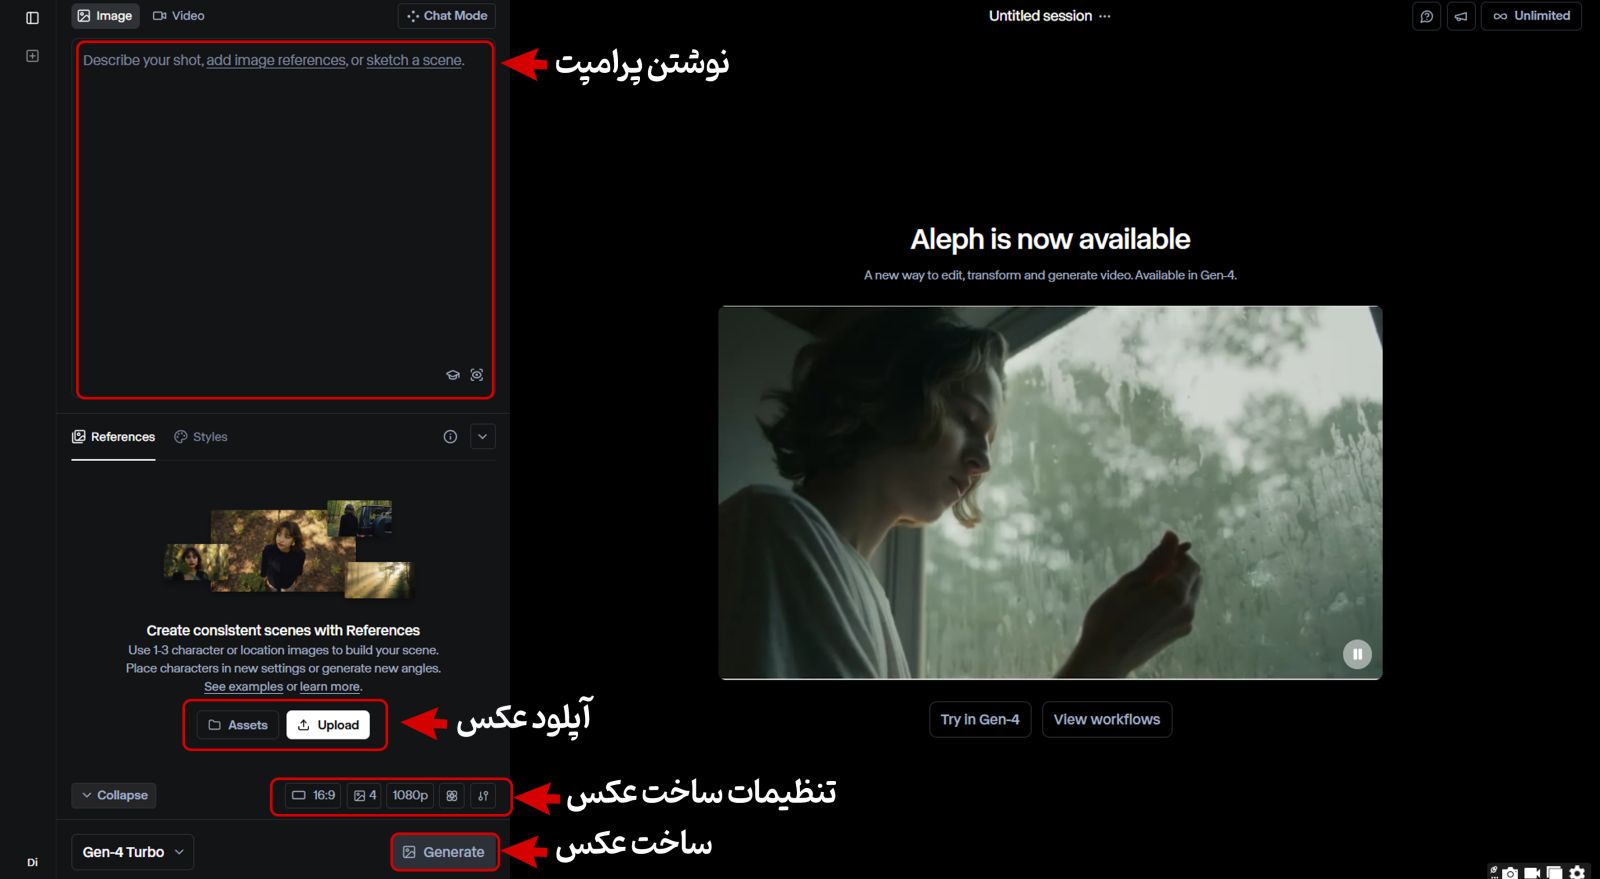Open announcements via the megaphone icon
This screenshot has height=879, width=1600.
(1461, 16)
